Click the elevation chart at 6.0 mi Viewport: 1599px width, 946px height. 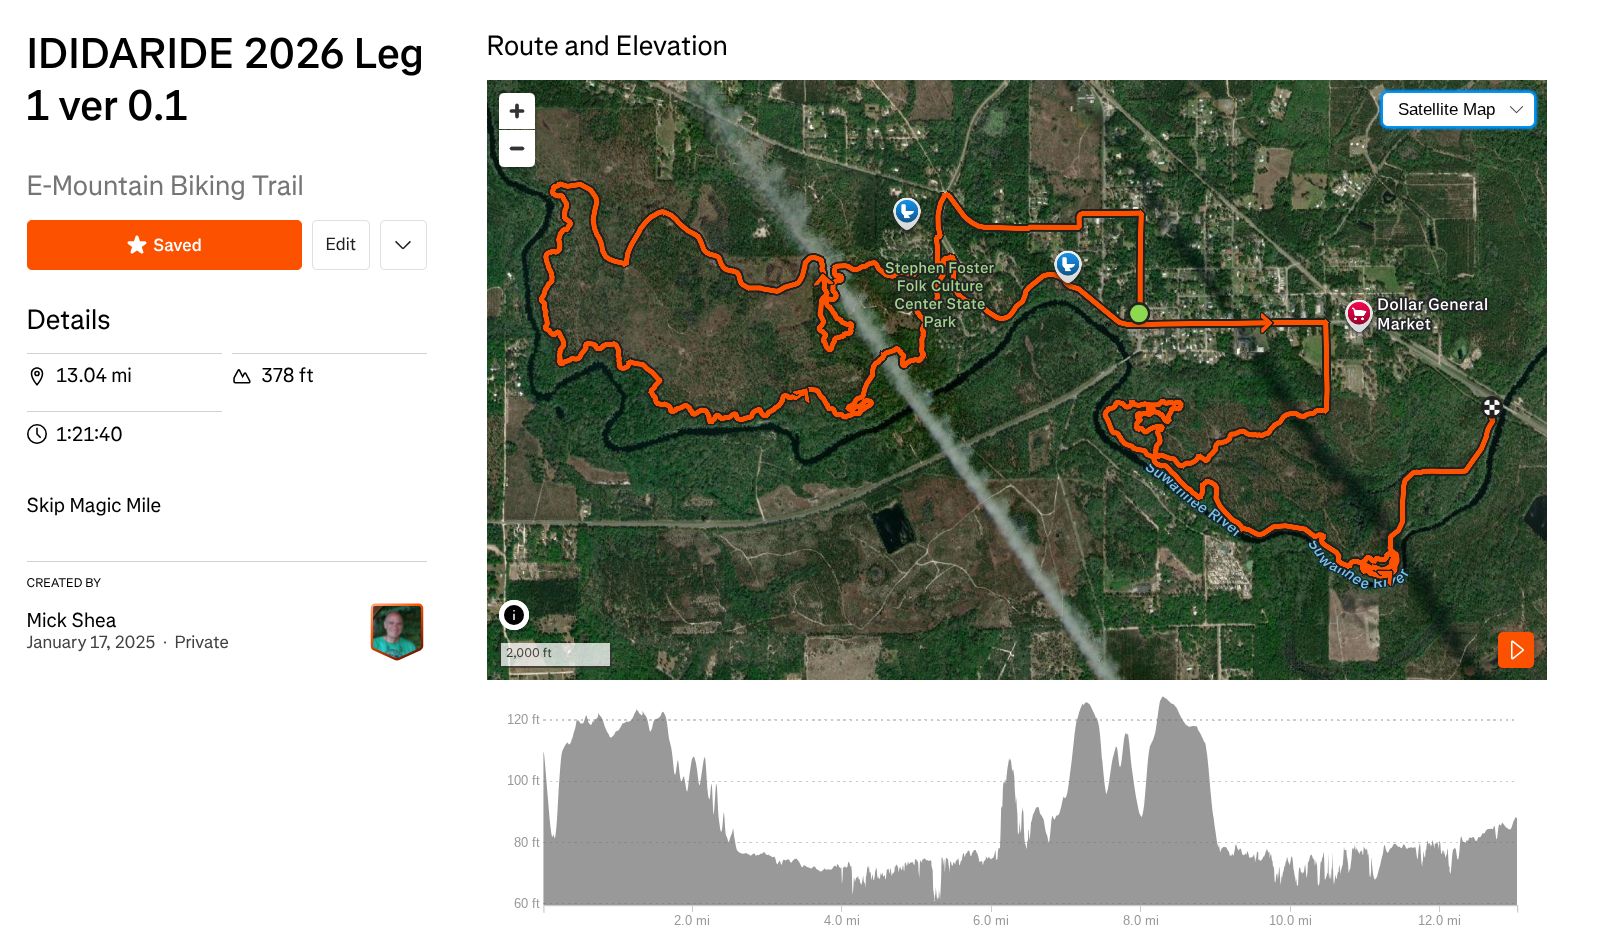coord(991,860)
